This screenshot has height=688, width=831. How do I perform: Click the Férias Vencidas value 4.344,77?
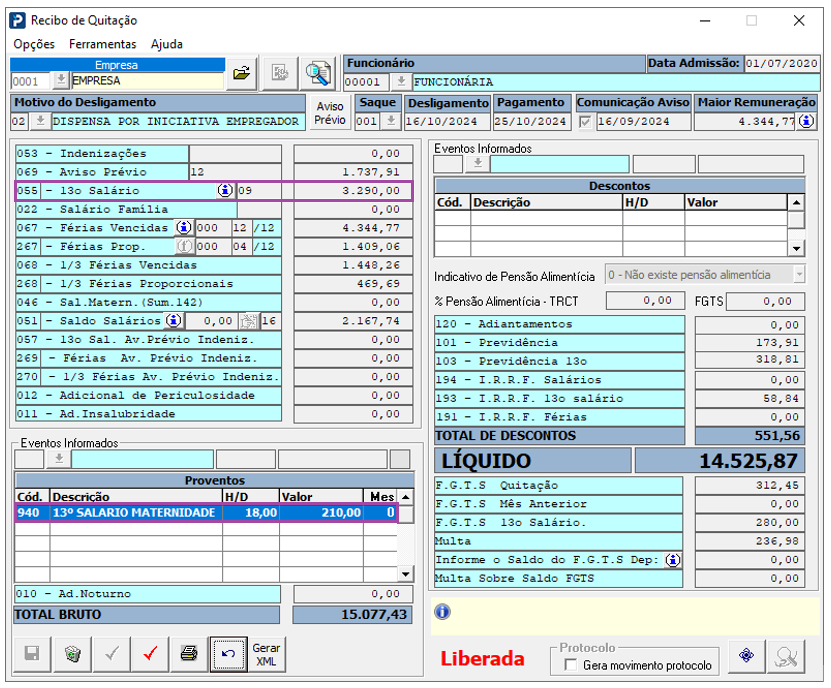click(x=353, y=227)
